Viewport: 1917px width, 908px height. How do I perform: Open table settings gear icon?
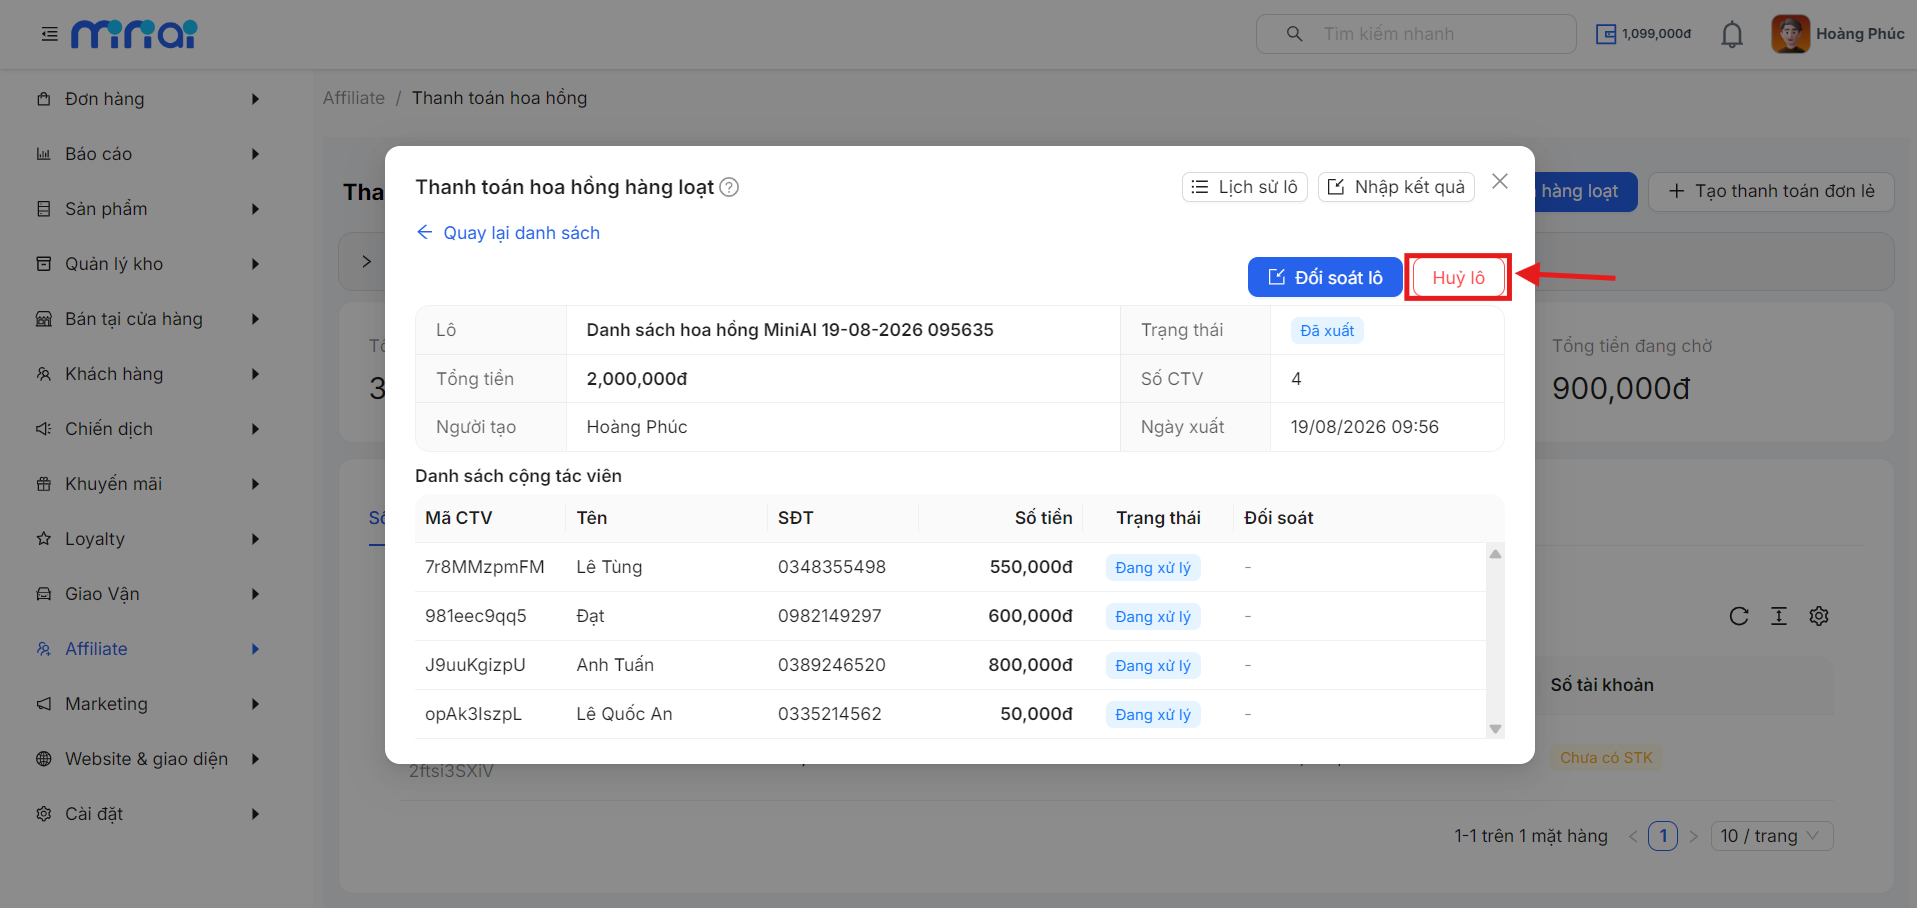[x=1819, y=616]
